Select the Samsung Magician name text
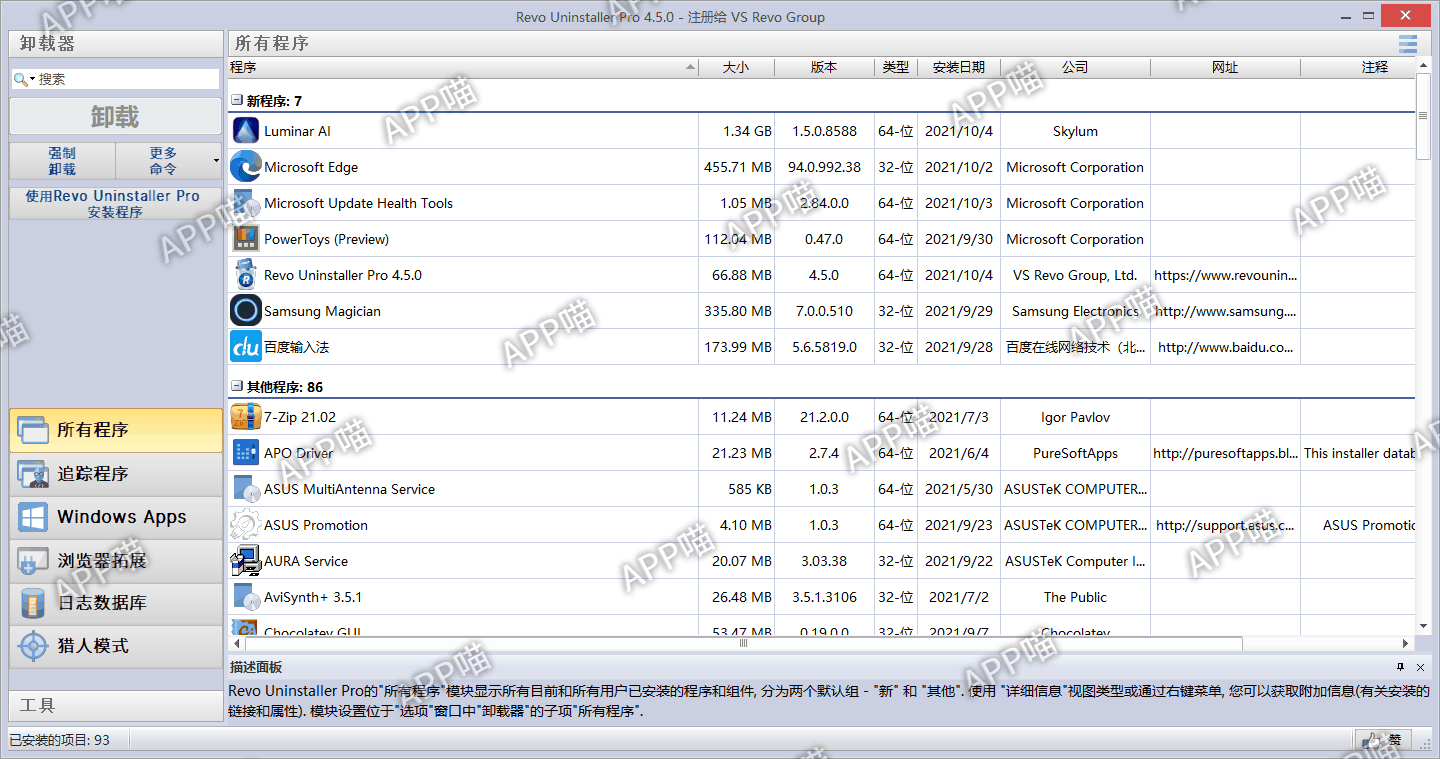The width and height of the screenshot is (1440, 759). tap(322, 311)
